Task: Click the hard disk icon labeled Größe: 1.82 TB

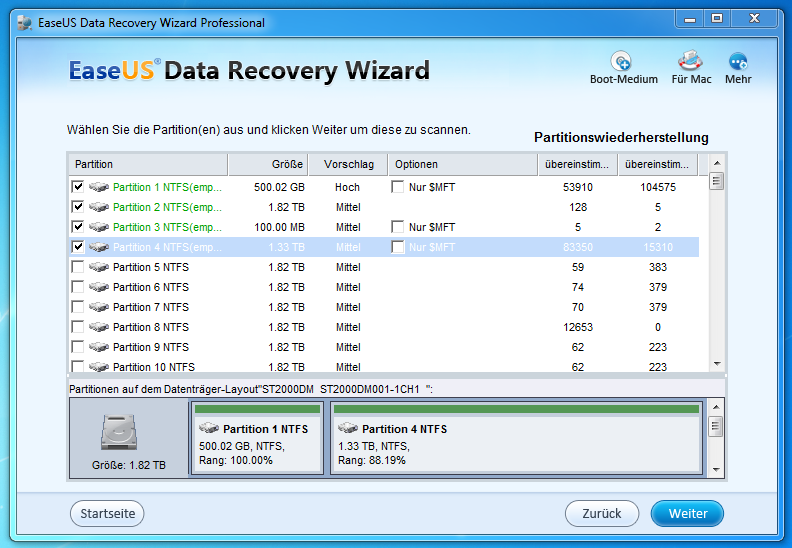Action: click(x=119, y=432)
